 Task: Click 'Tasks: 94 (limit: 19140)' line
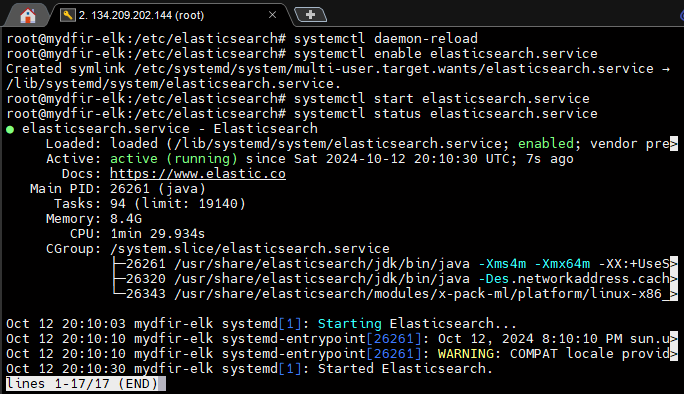tap(150, 204)
